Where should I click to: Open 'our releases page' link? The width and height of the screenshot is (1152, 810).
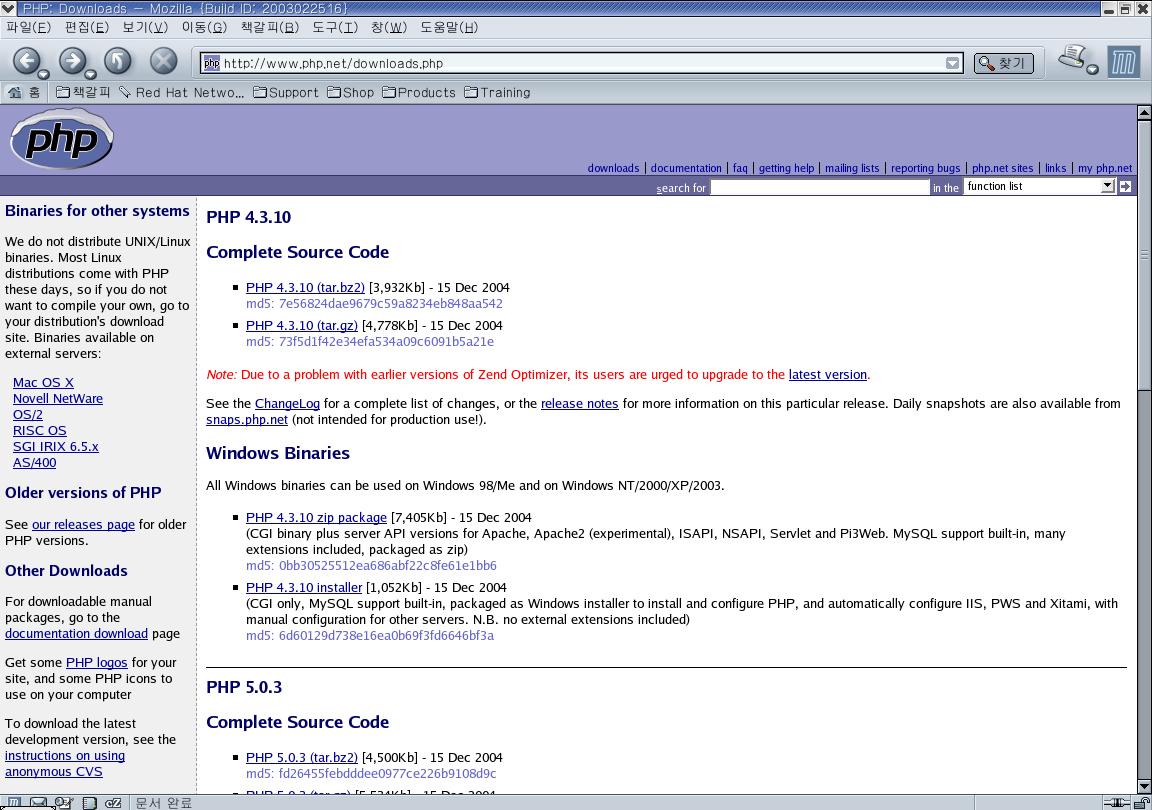tap(84, 525)
